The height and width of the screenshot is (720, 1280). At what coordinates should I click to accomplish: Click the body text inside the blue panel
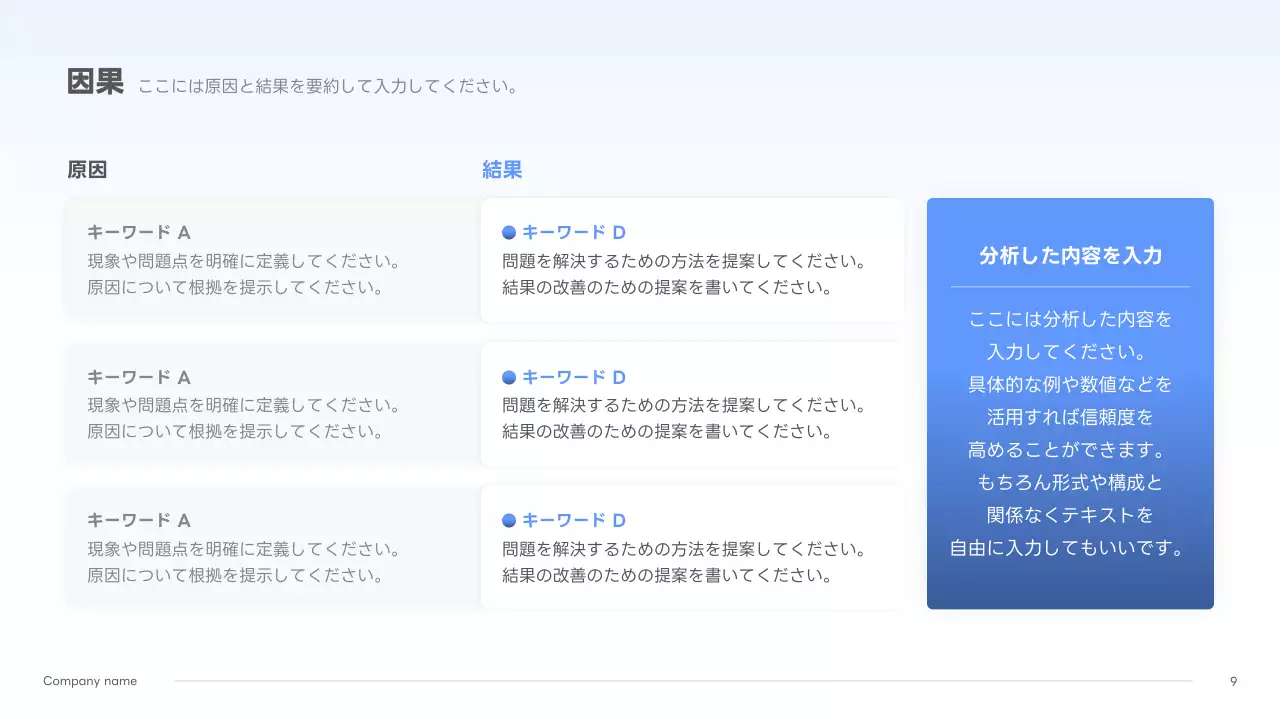(x=1070, y=432)
